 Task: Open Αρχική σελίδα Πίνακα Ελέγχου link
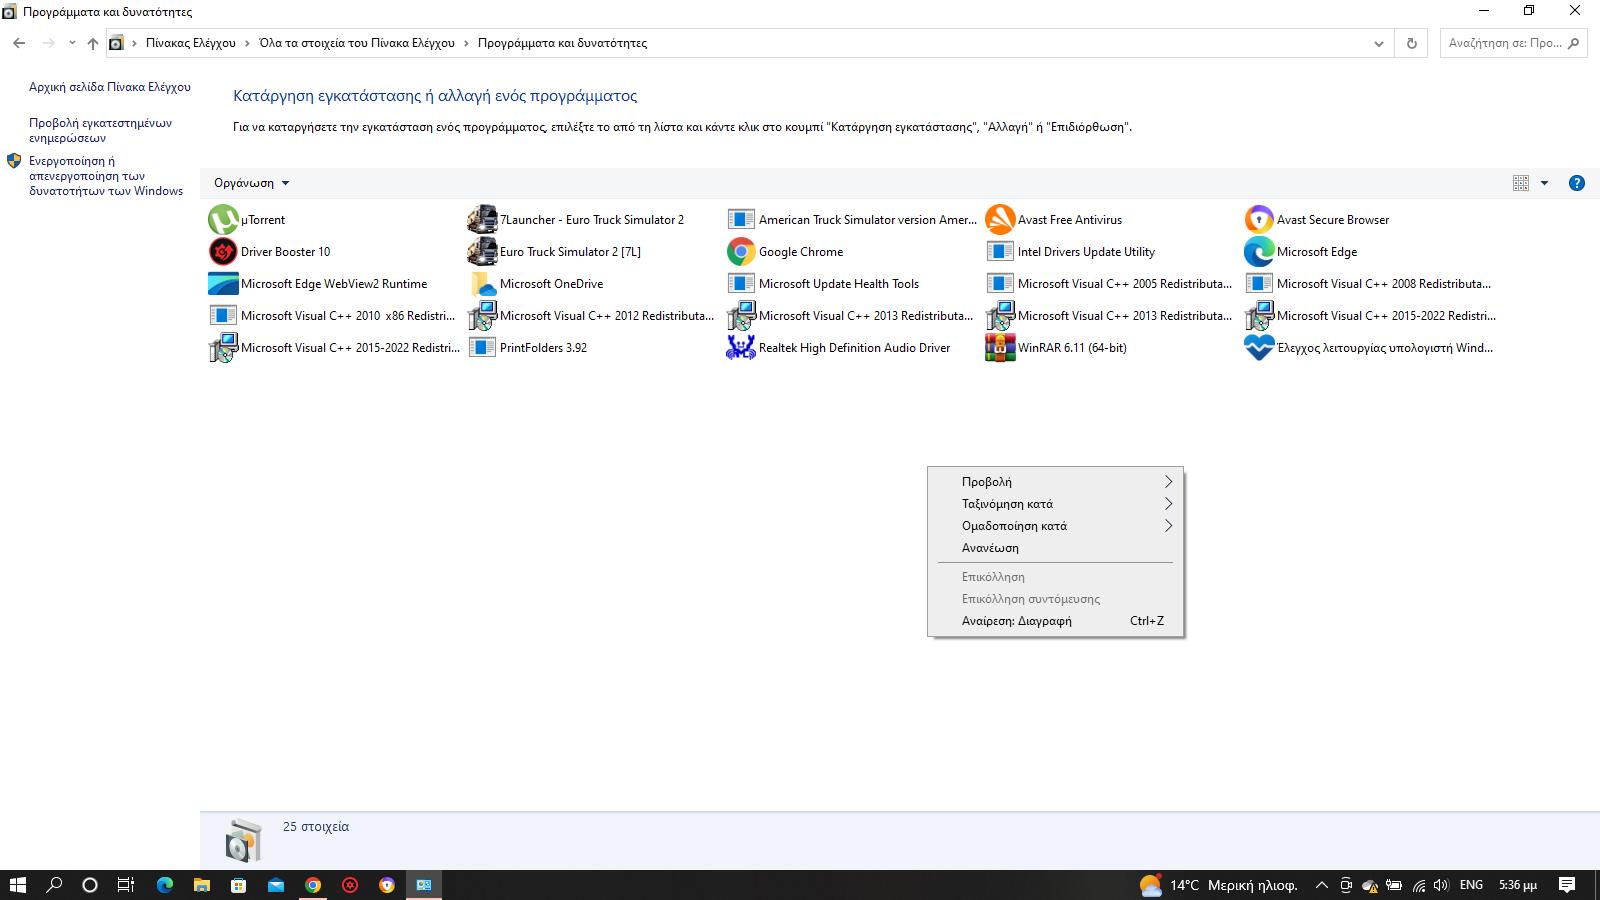point(110,87)
